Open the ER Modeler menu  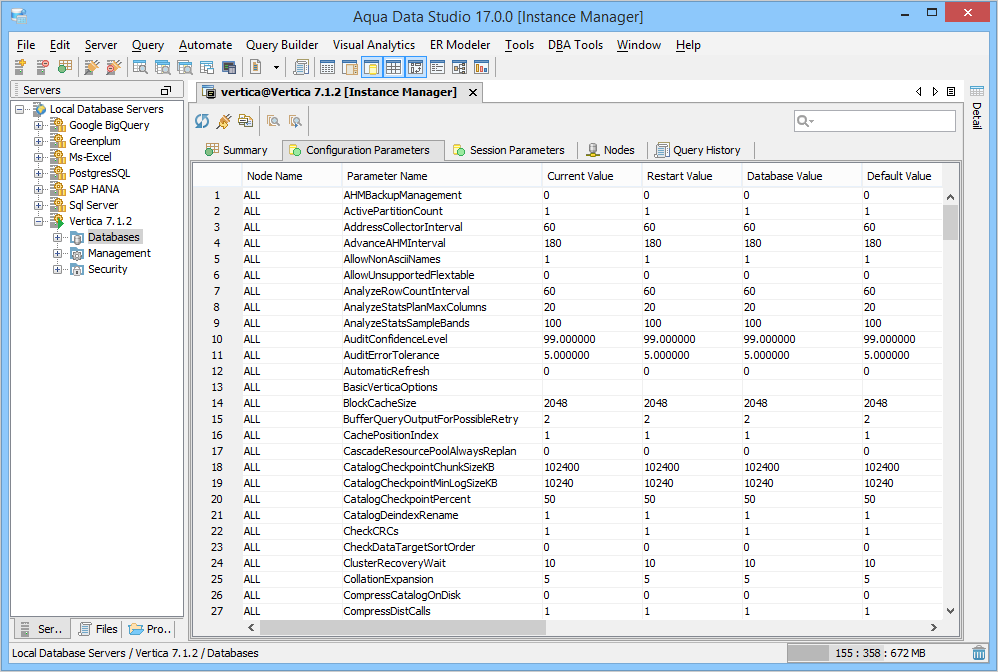tap(460, 45)
